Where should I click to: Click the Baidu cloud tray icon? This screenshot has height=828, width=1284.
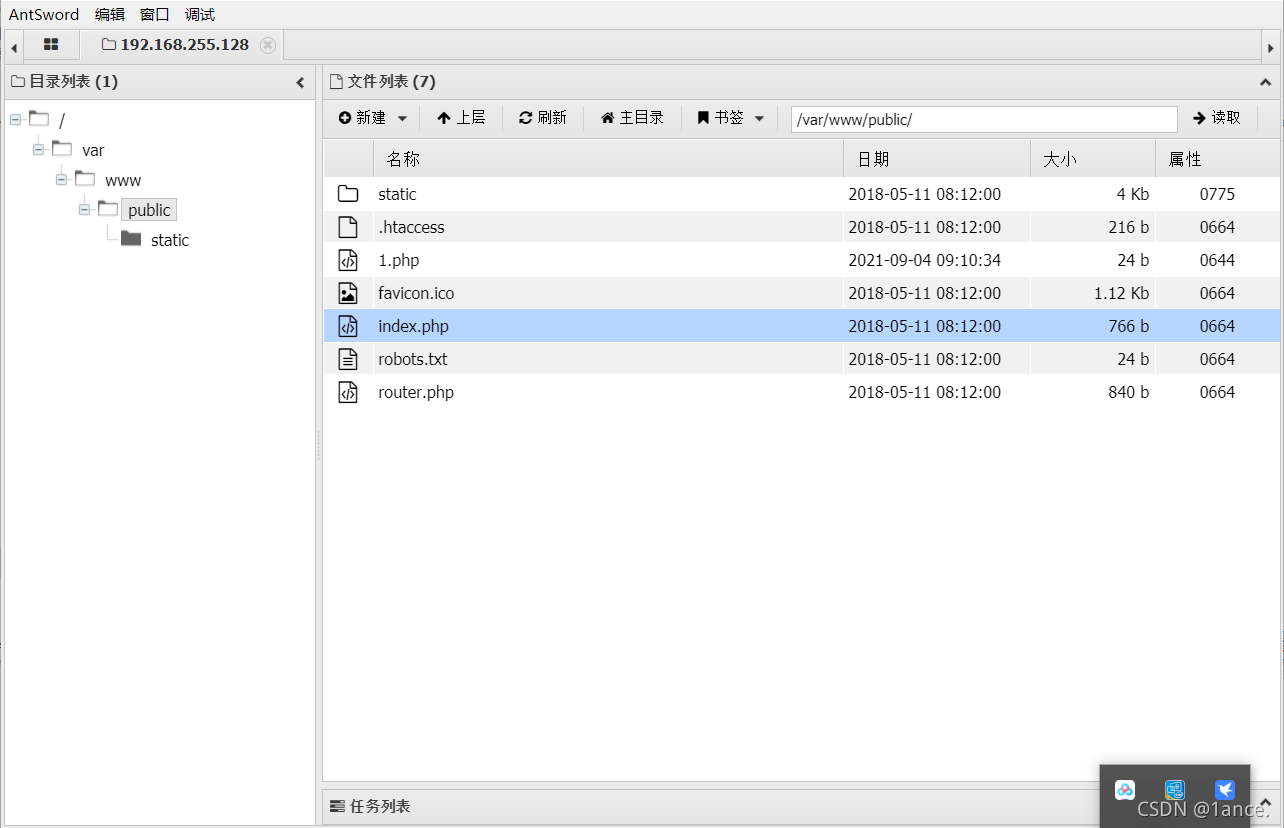[x=1125, y=790]
